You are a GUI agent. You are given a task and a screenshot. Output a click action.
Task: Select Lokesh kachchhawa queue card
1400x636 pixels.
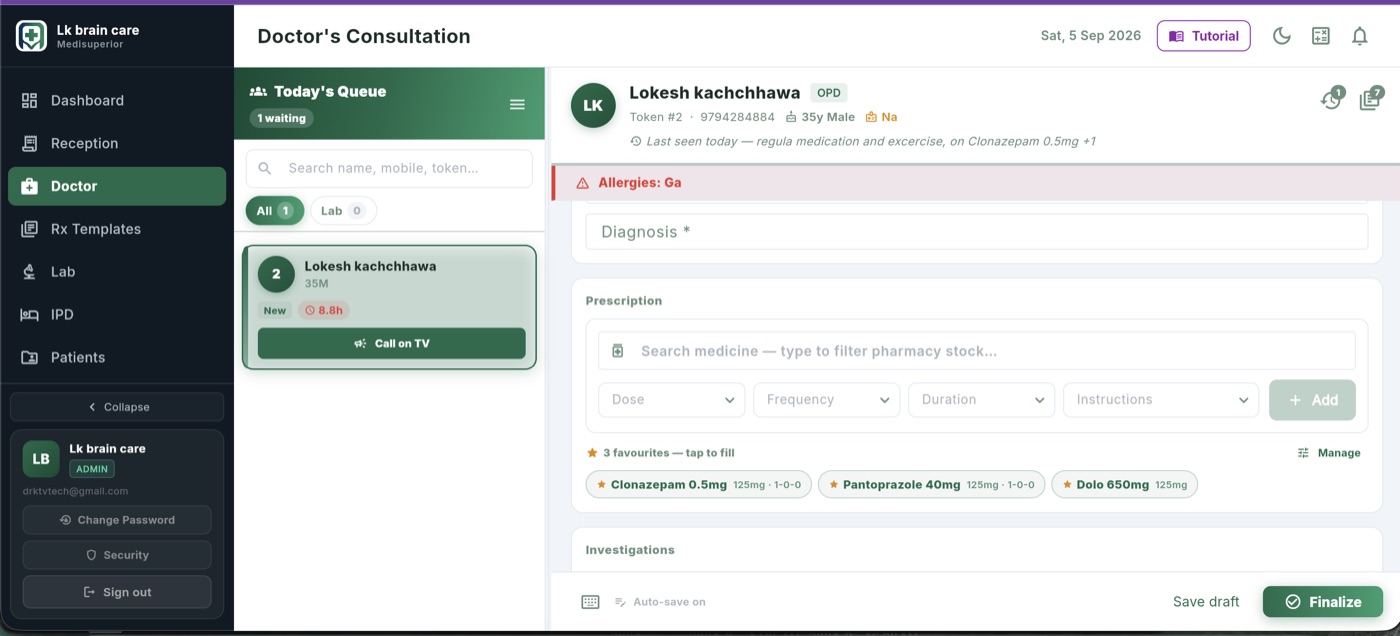tap(390, 307)
